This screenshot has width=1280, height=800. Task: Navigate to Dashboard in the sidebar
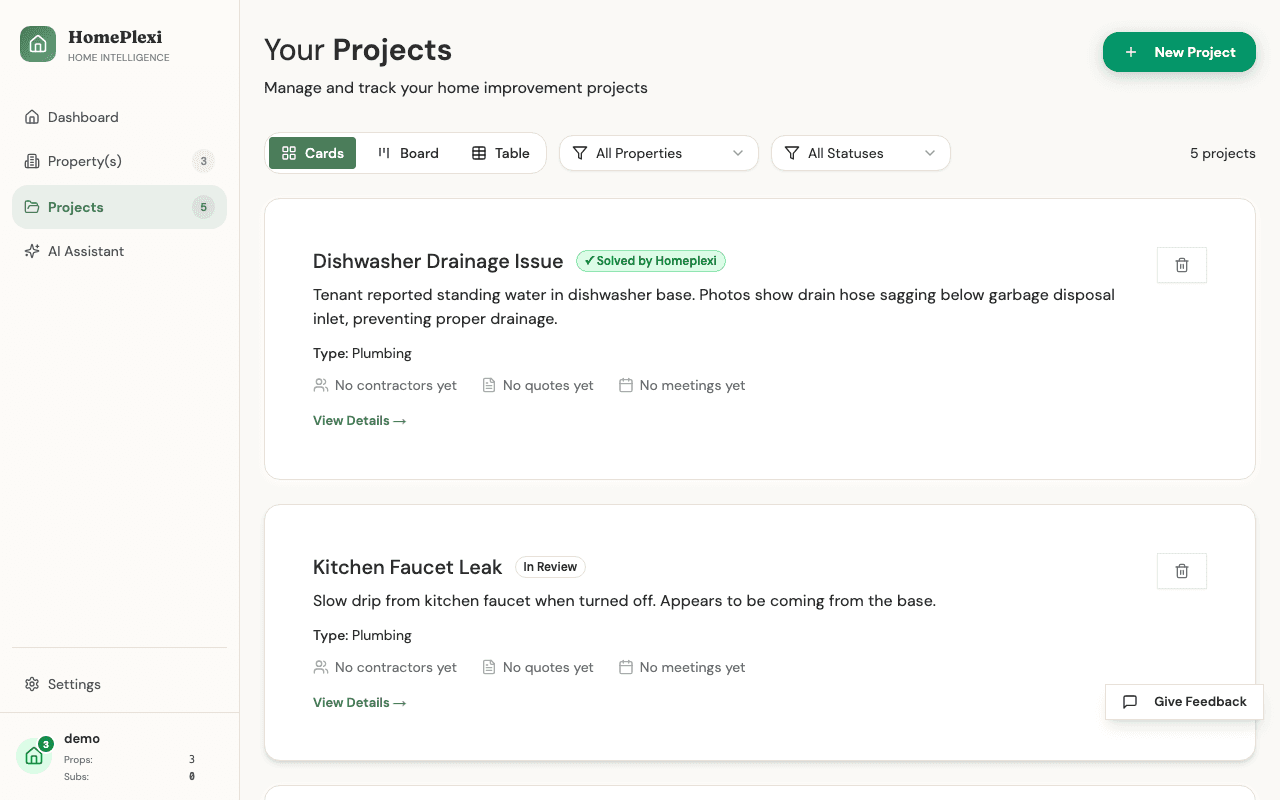pyautogui.click(x=83, y=117)
